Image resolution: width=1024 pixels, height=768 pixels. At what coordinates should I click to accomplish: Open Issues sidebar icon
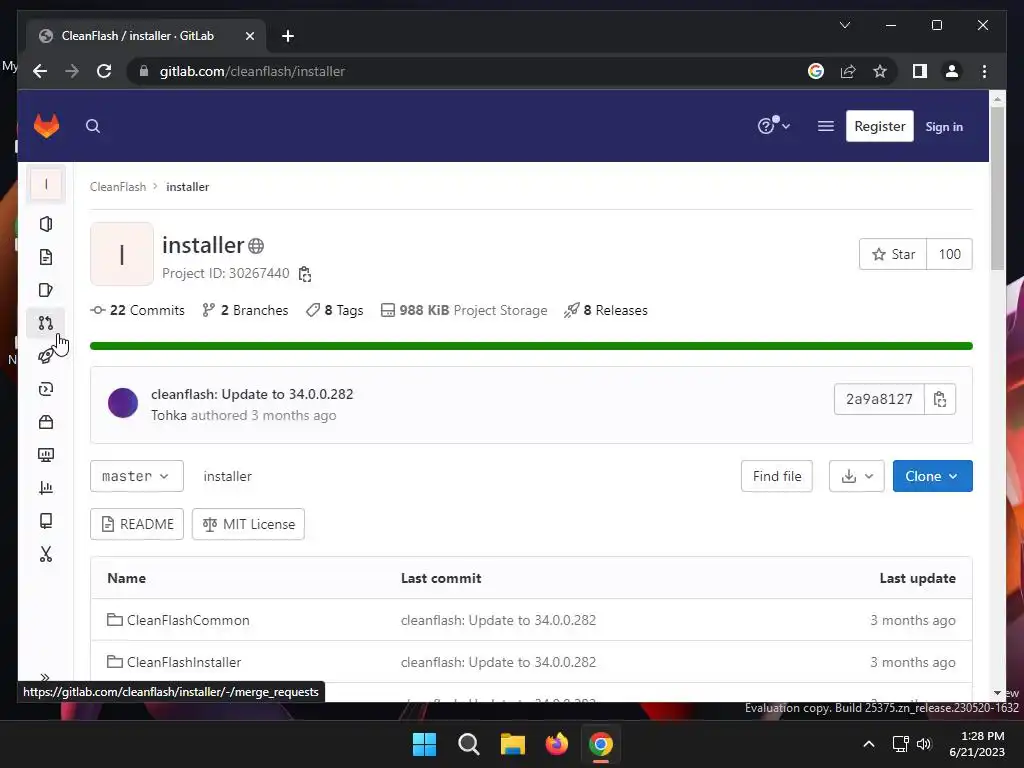pos(46,290)
